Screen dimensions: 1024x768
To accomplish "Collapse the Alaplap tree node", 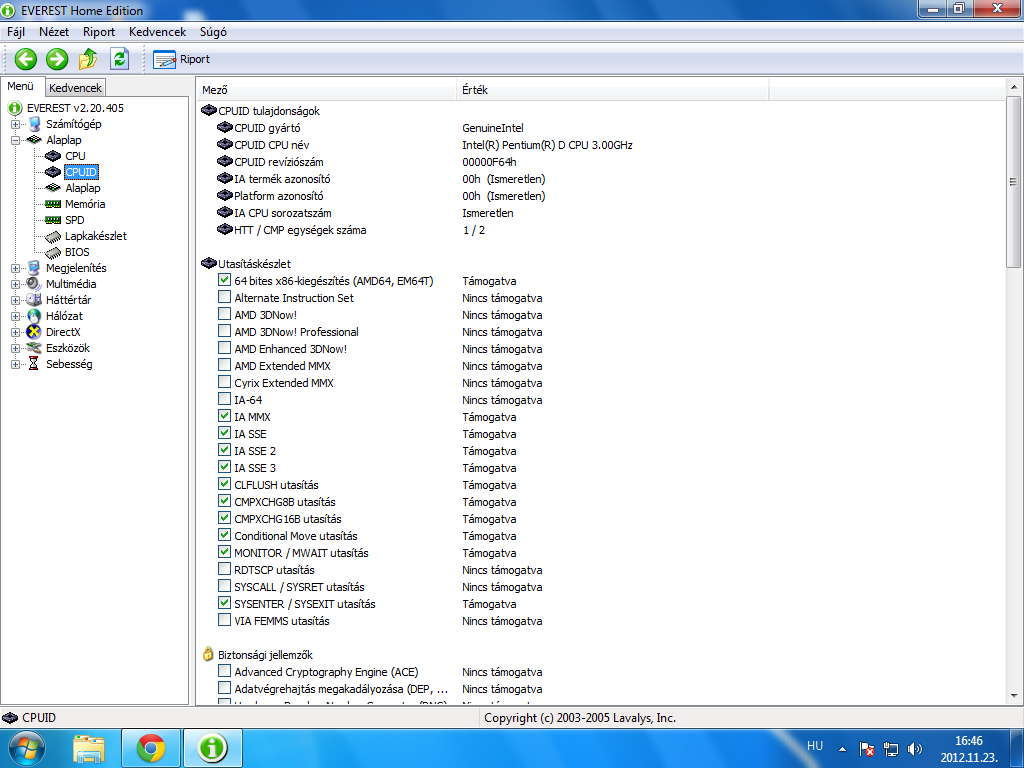I will (x=15, y=140).
